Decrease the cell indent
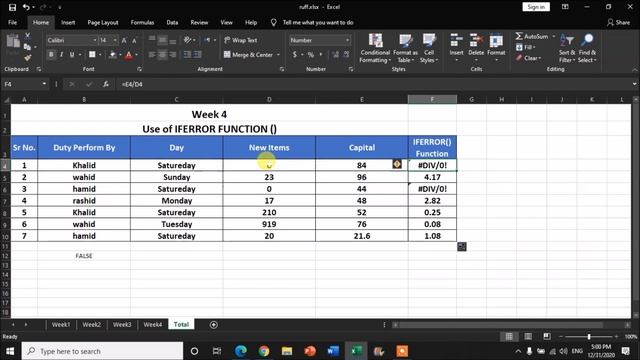Viewport: 640px width, 360px height. pos(187,54)
